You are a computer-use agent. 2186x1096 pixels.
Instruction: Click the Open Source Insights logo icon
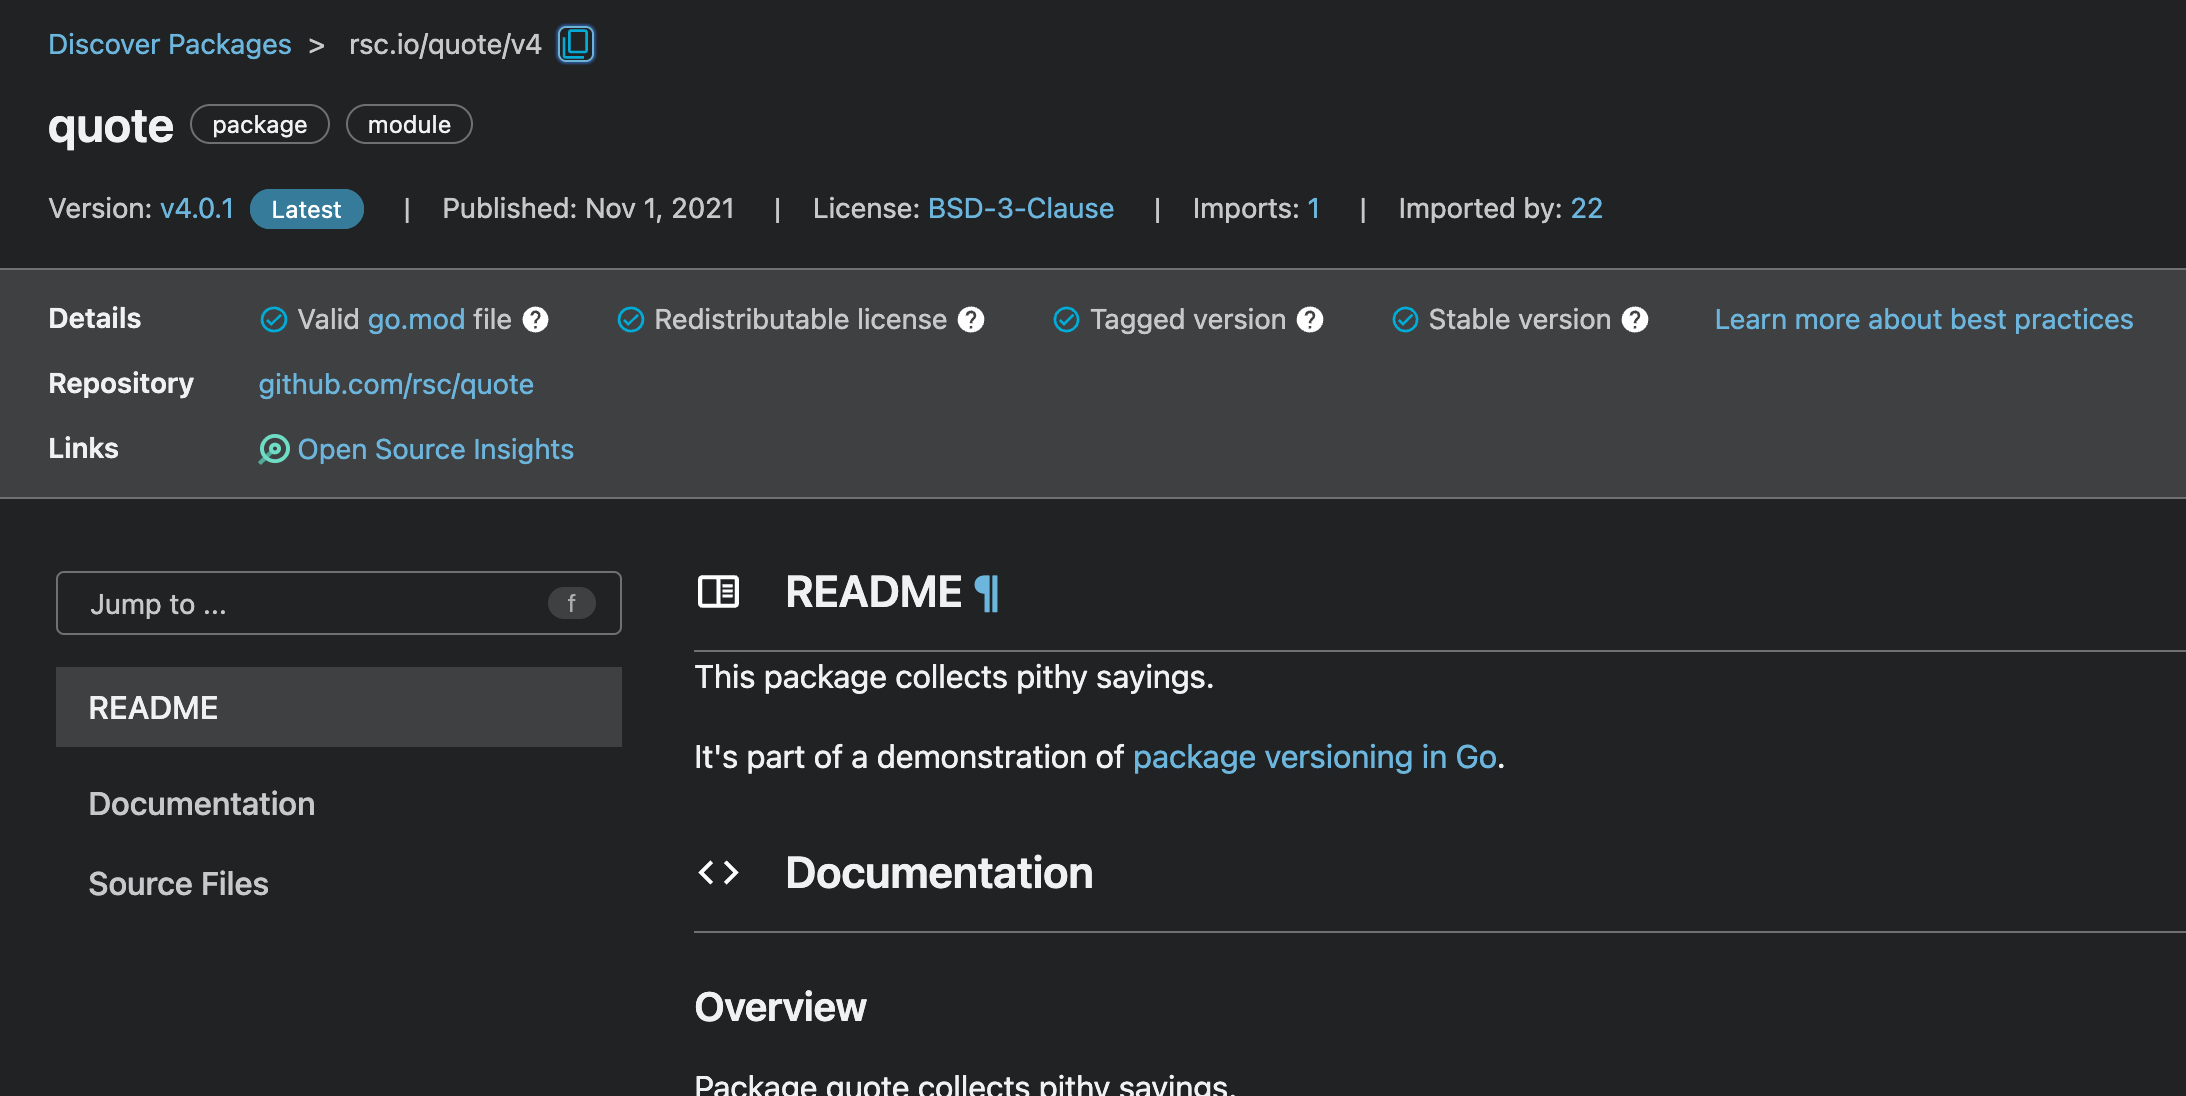coord(274,450)
